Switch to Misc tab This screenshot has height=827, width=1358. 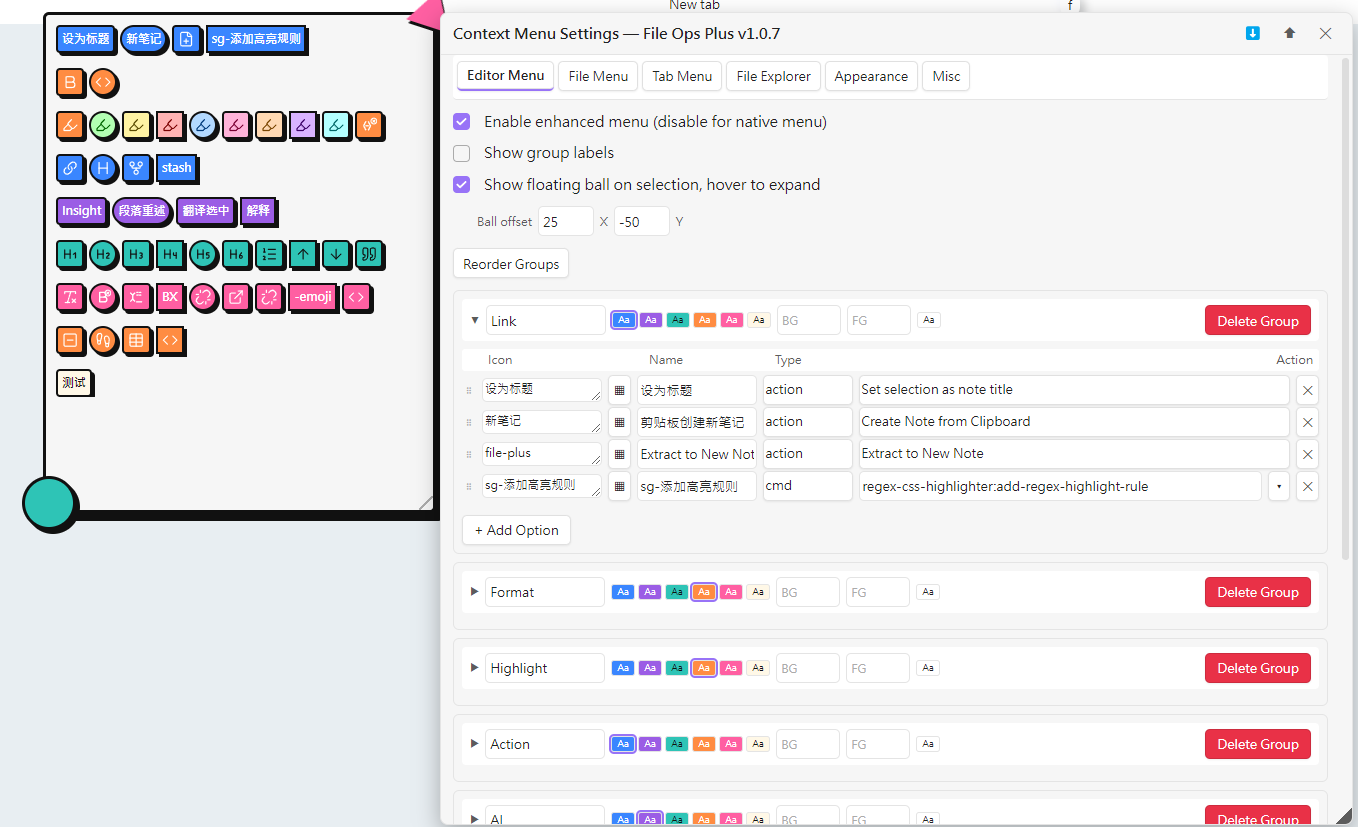pos(947,76)
